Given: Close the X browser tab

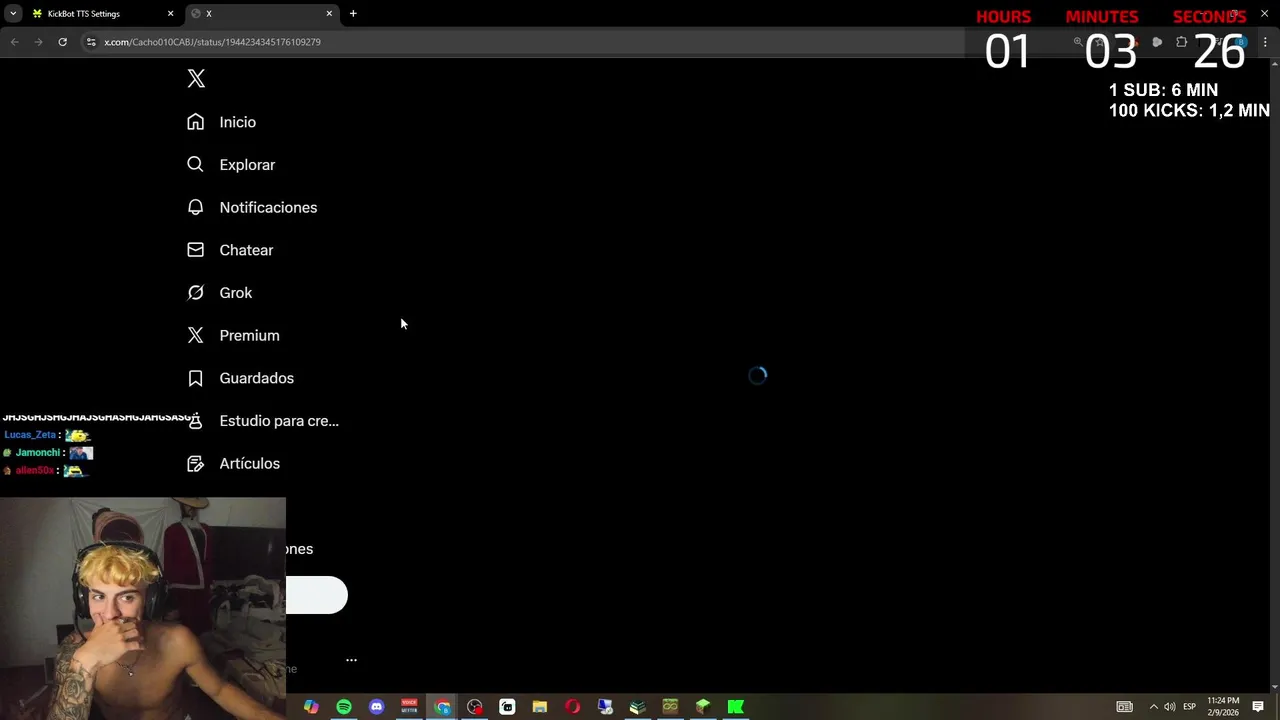Looking at the screenshot, I should coord(329,14).
